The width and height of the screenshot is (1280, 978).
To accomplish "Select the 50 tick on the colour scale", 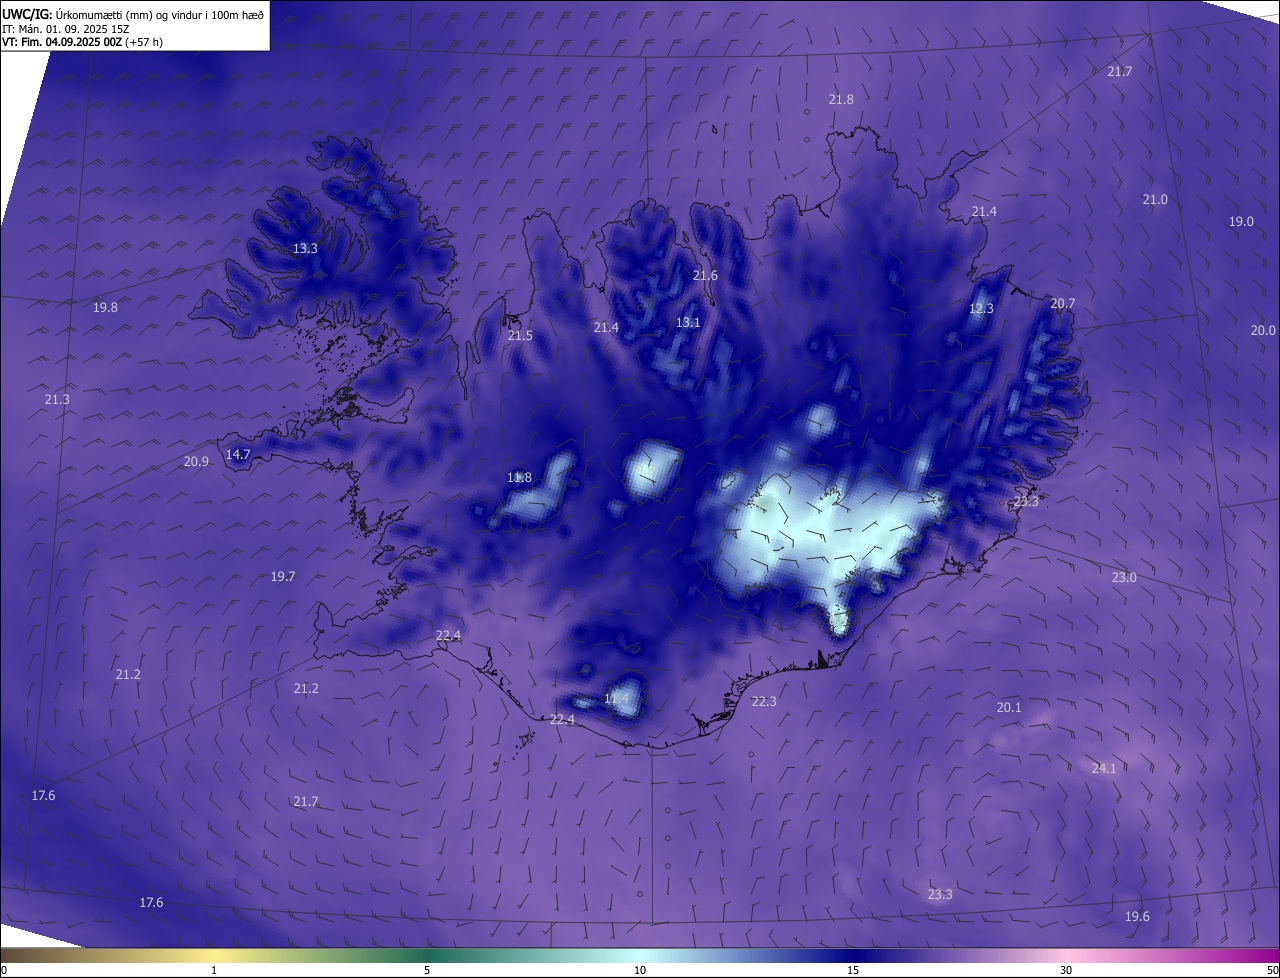I will click(1272, 970).
